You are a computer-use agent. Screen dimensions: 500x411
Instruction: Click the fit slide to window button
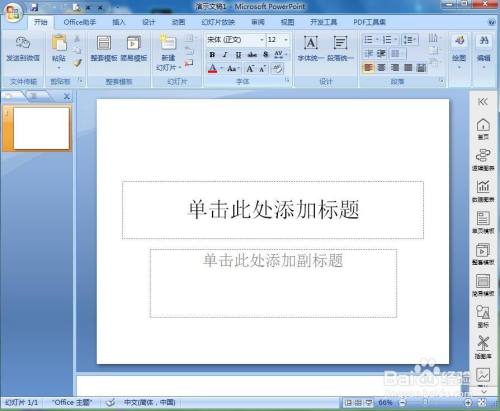click(x=482, y=403)
